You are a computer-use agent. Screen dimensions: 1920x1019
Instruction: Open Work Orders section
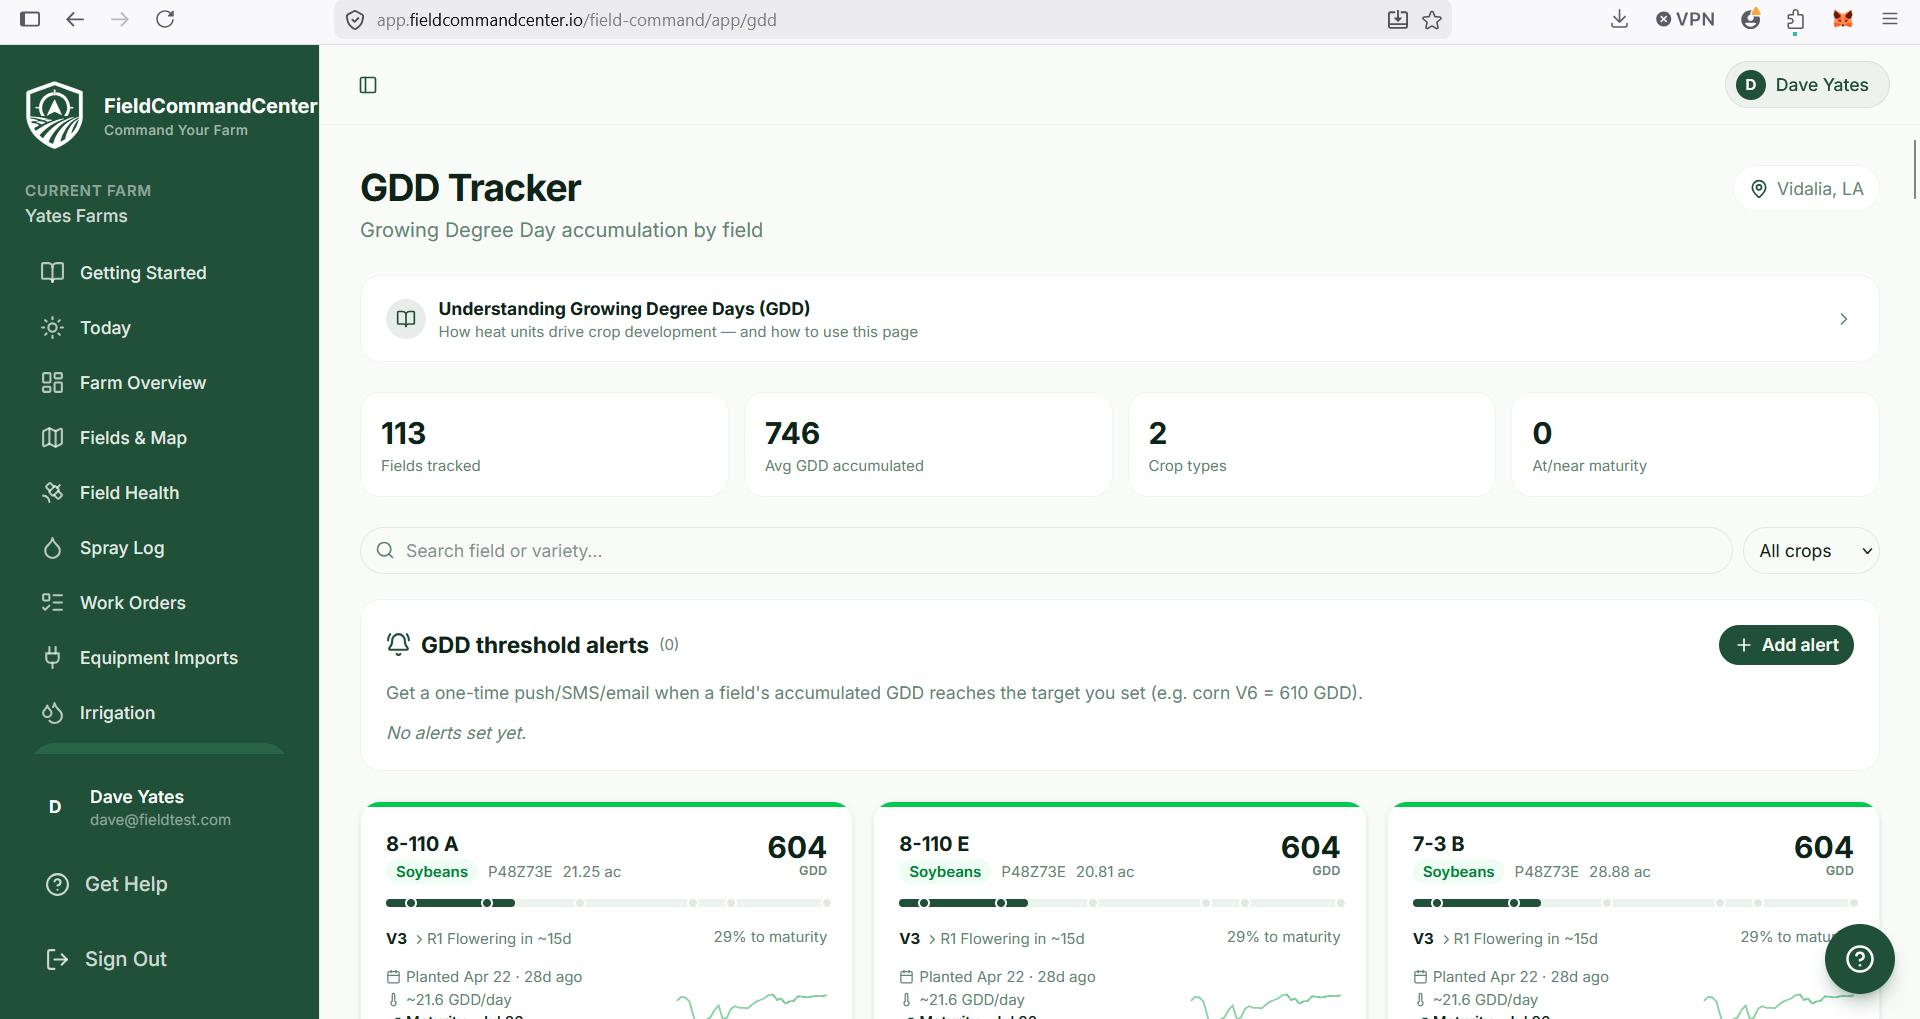click(x=159, y=602)
